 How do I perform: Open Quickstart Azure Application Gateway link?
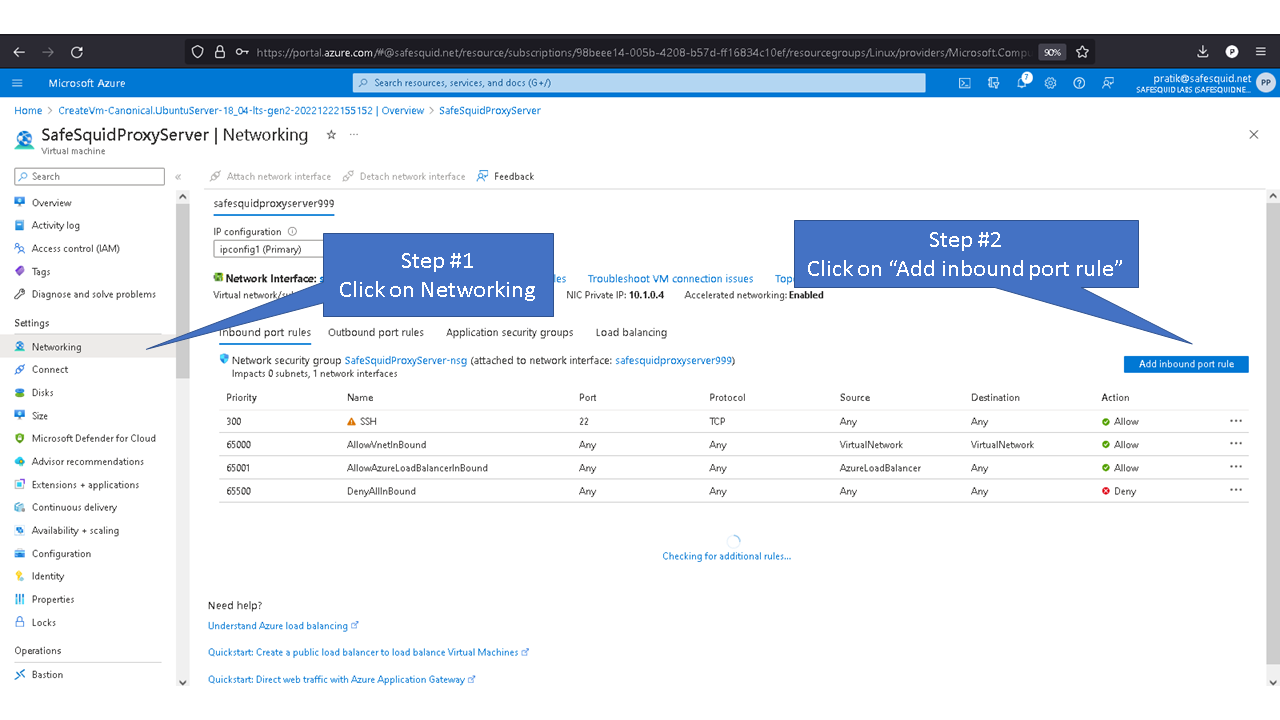point(341,680)
